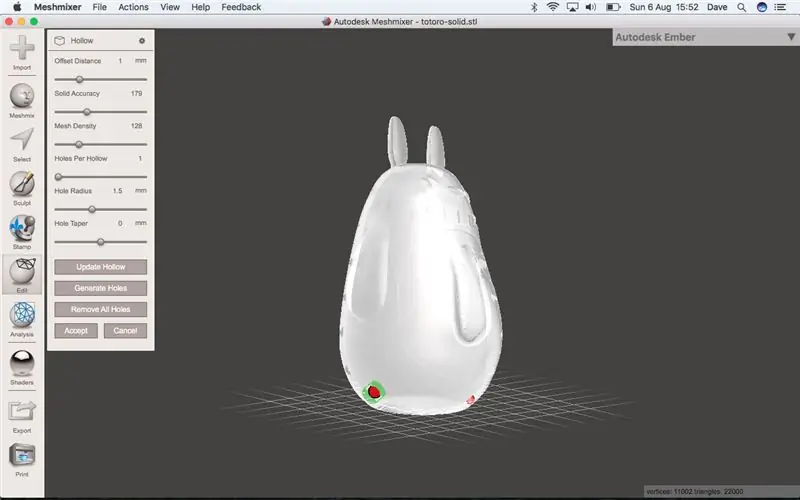Open the Sculpt brushes
Screen dimensions: 800x500
point(22,188)
